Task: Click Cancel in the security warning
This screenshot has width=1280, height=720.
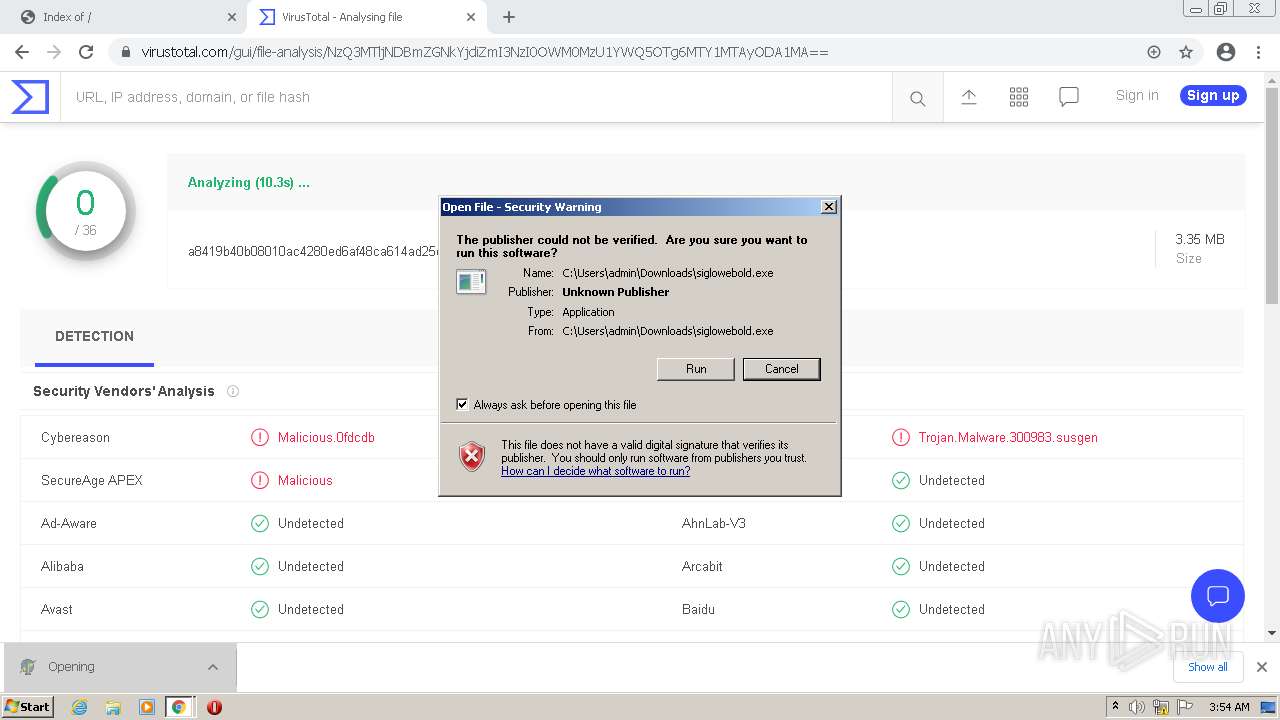Action: (782, 369)
